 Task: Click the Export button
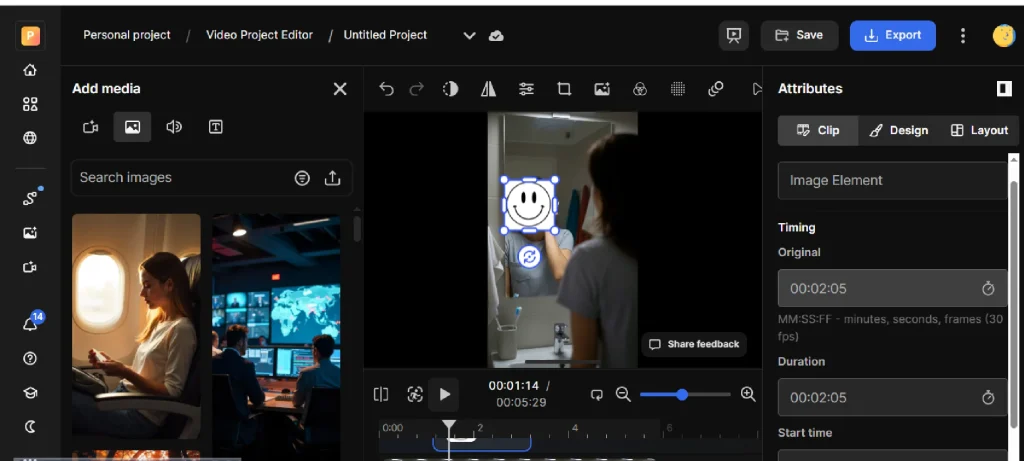tap(892, 35)
